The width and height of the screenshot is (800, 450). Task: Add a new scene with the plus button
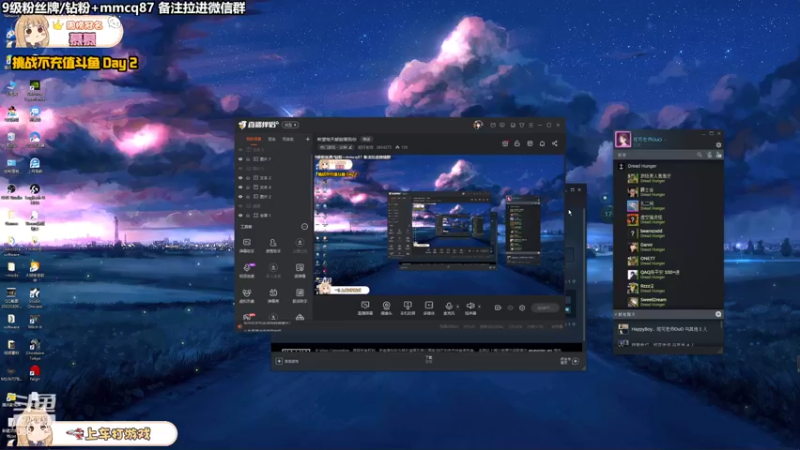(x=308, y=139)
